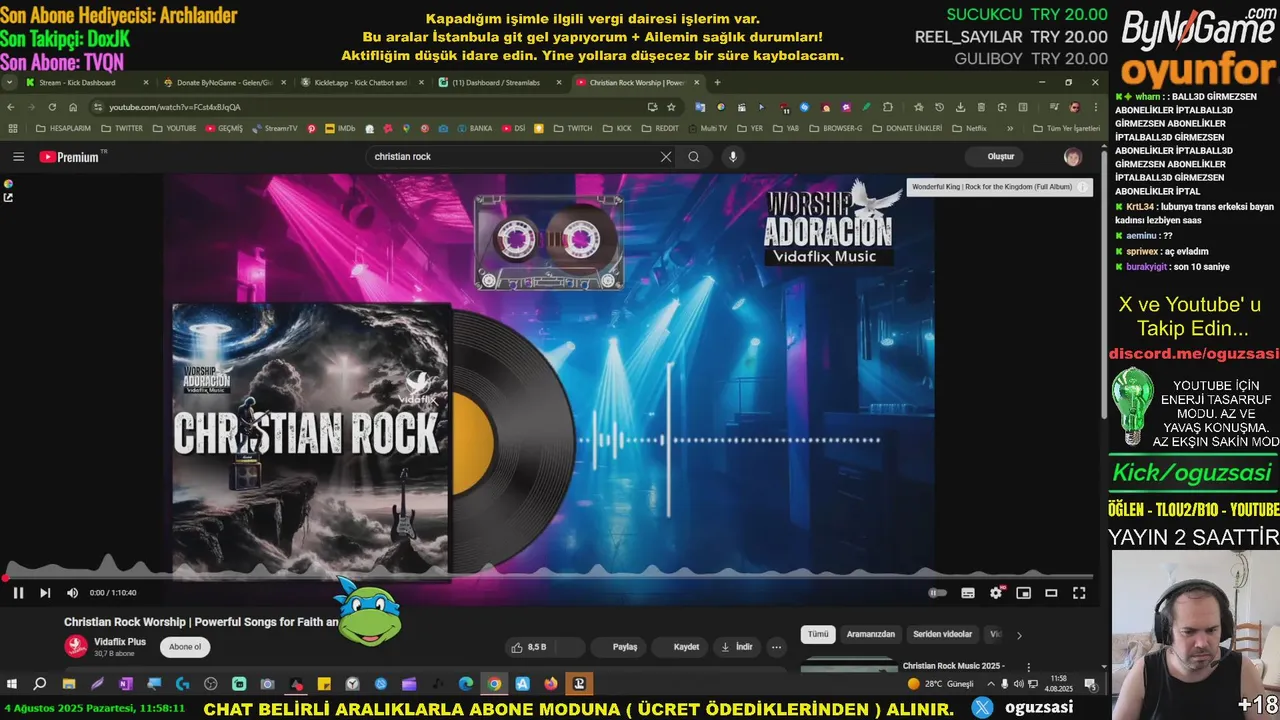This screenshot has width=1280, height=720.
Task: Open the DONATE LİNKLERİ bookmark folder
Action: 907,128
